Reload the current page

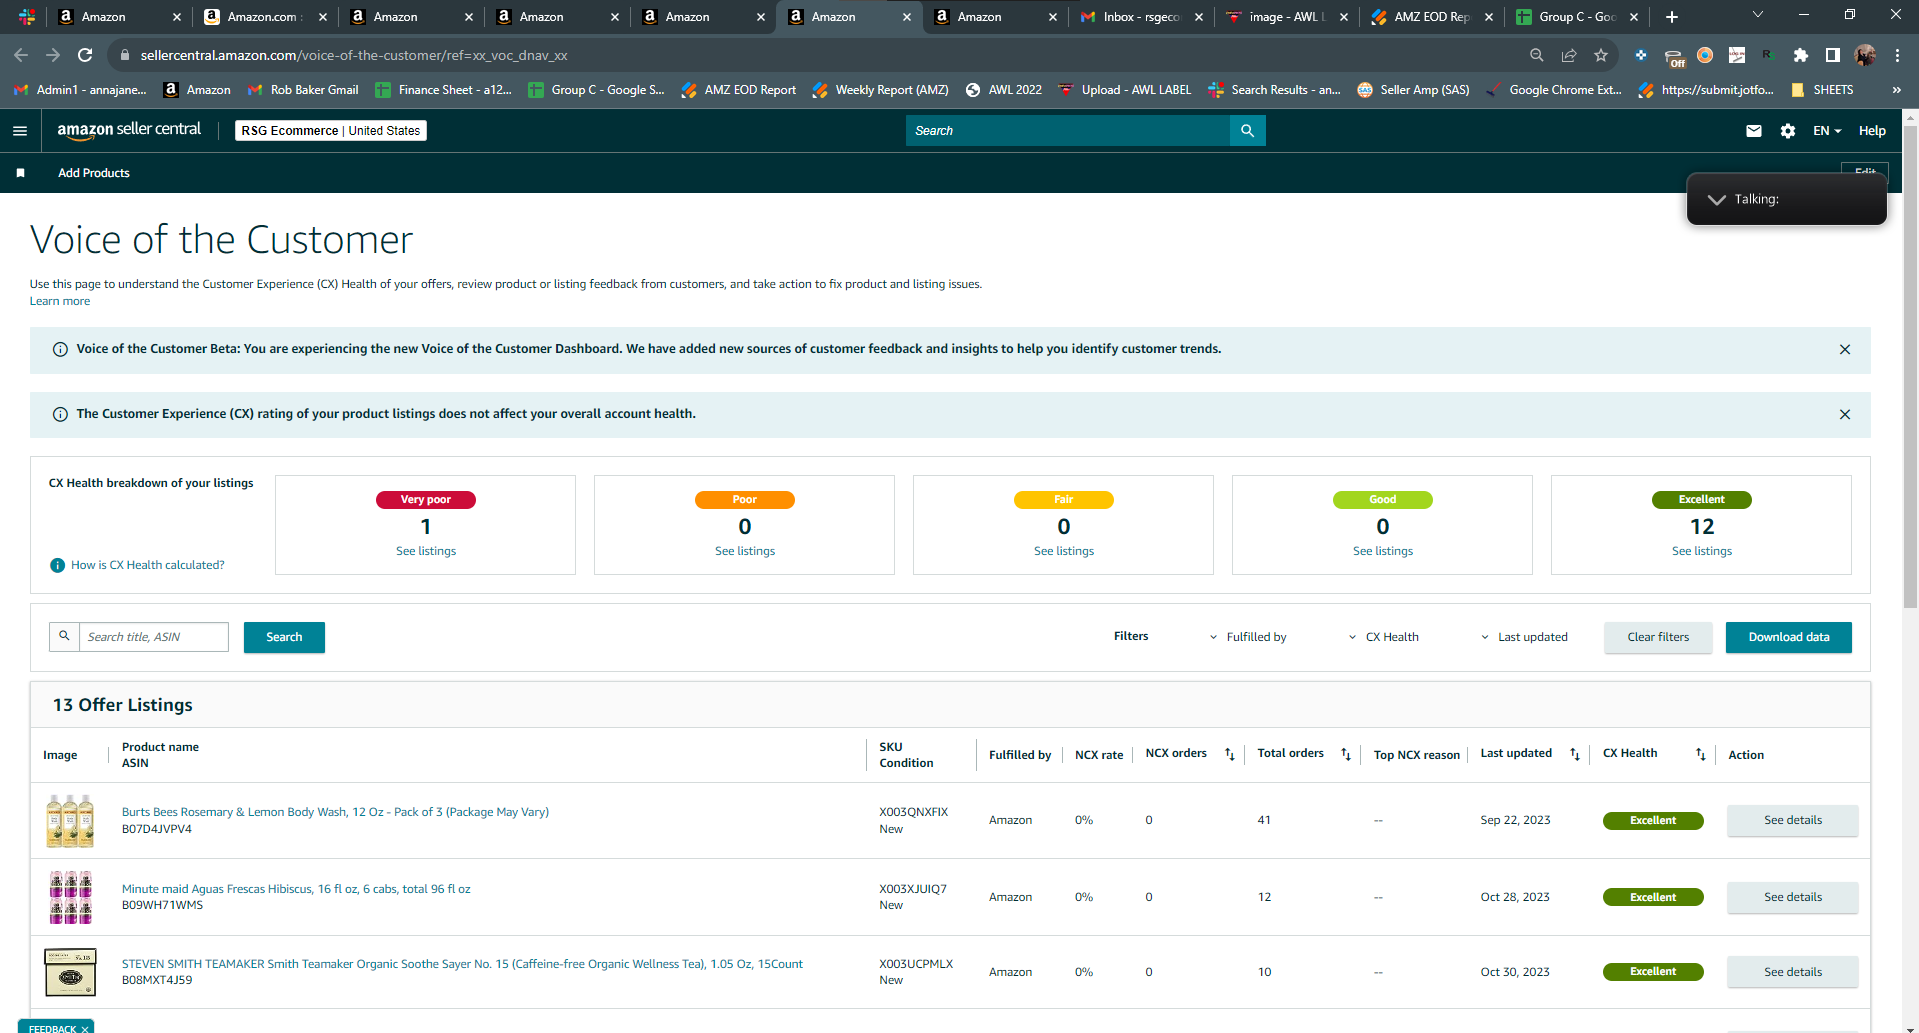(85, 55)
